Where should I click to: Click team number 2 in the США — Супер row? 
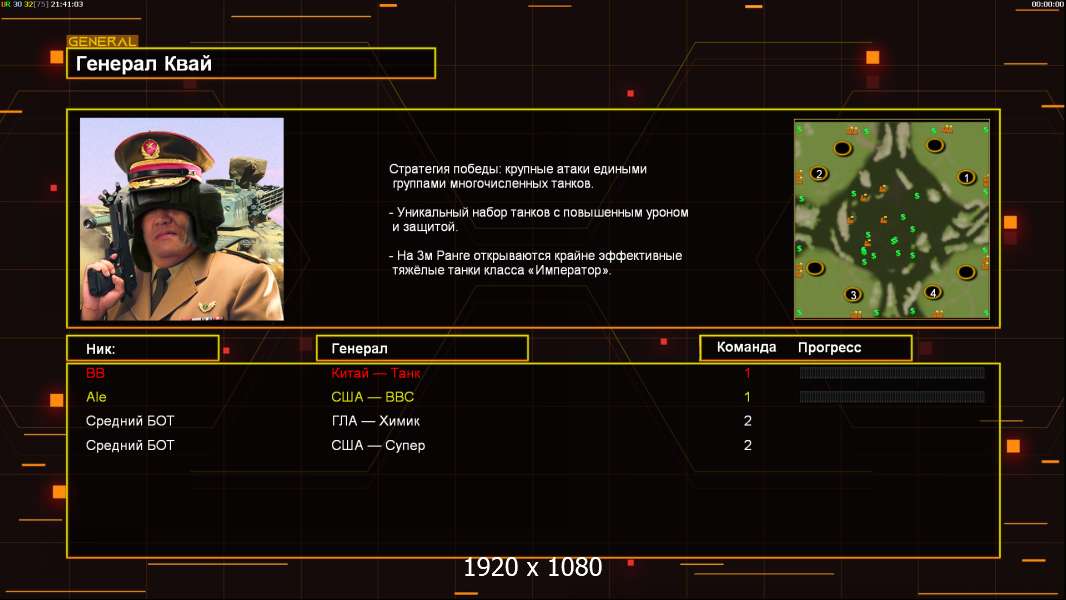pos(748,446)
